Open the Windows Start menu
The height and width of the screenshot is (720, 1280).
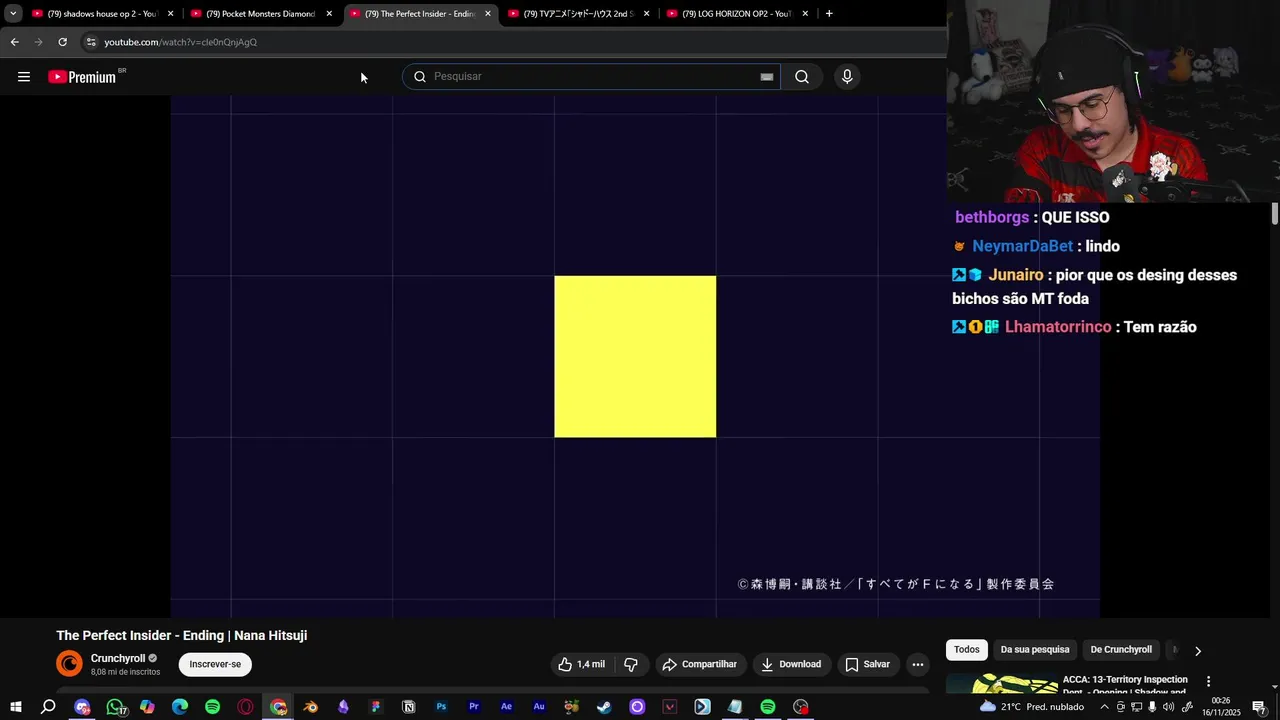pyautogui.click(x=15, y=707)
